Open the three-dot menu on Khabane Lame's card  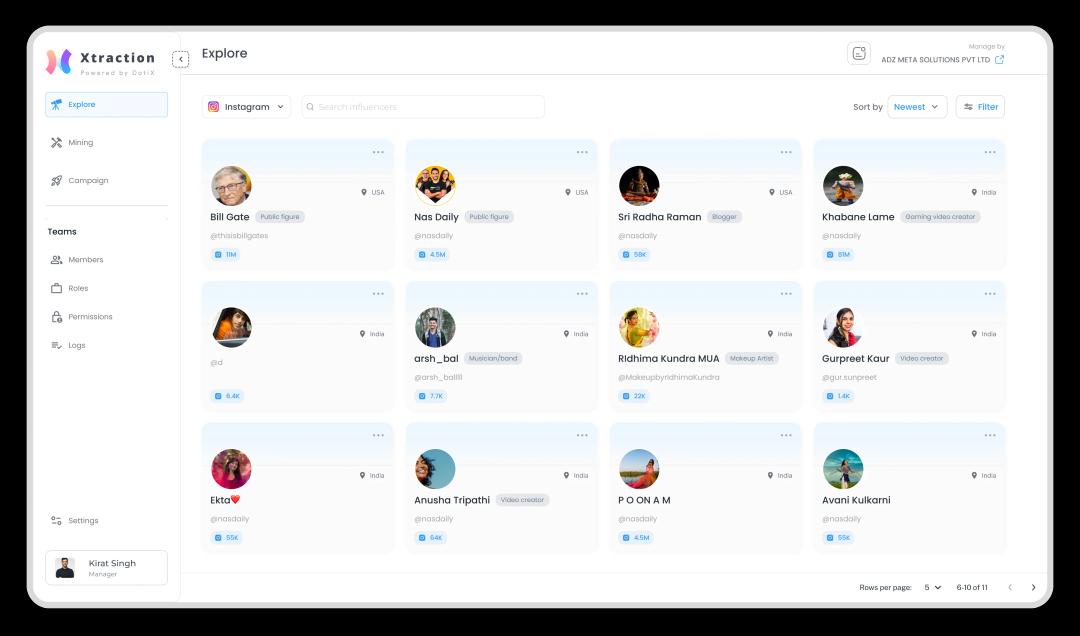(990, 152)
